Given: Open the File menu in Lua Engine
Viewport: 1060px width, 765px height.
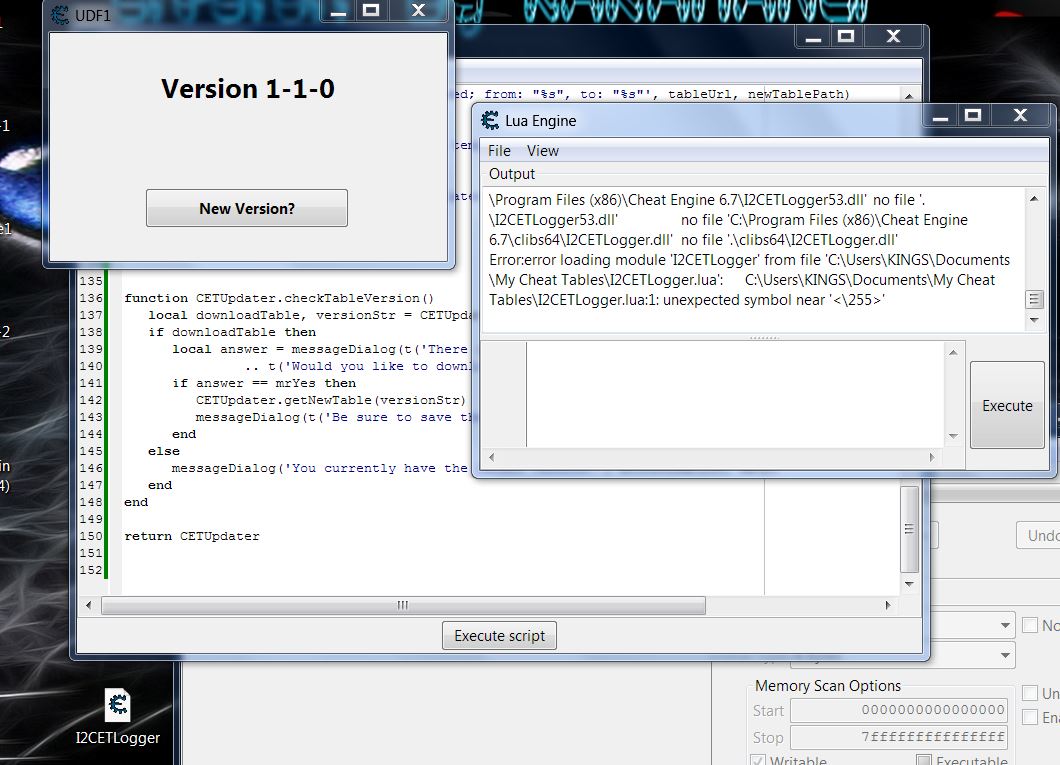Looking at the screenshot, I should click(499, 151).
